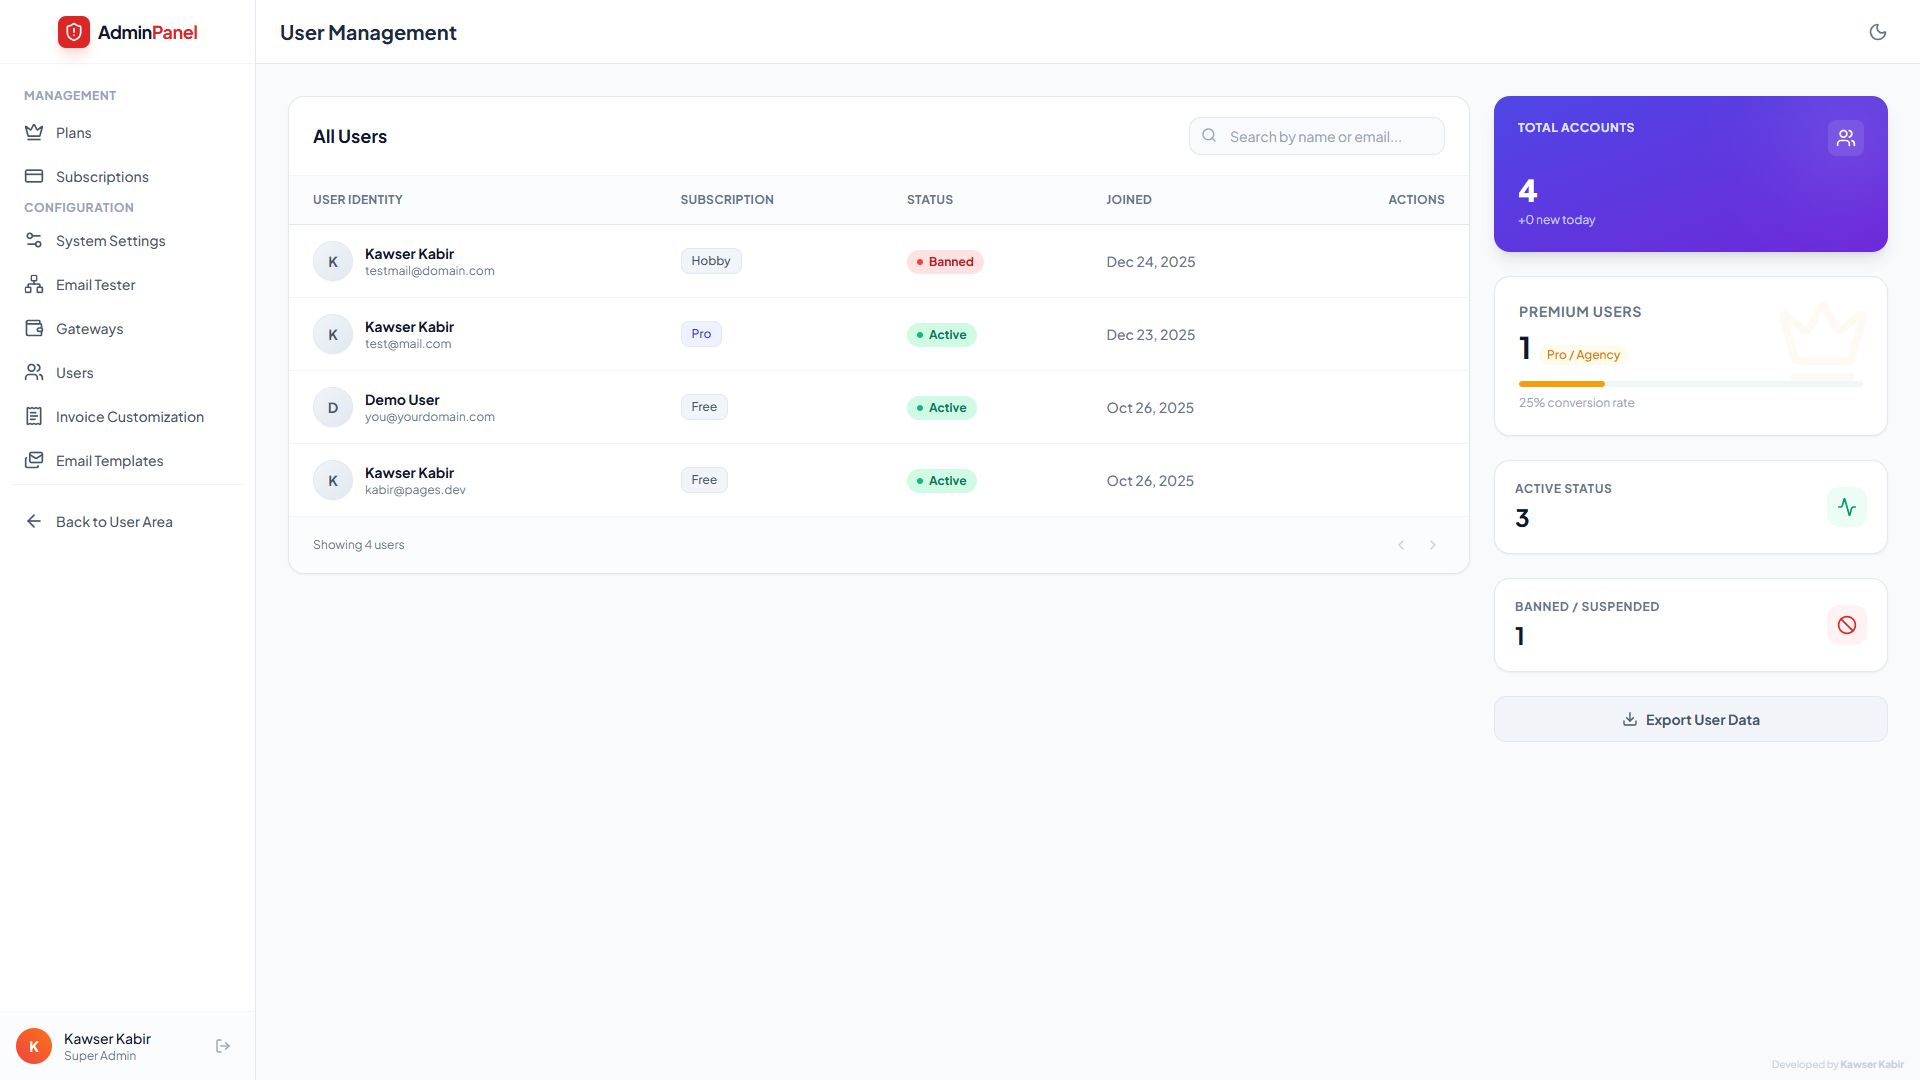Go to next page of users

(x=1432, y=545)
